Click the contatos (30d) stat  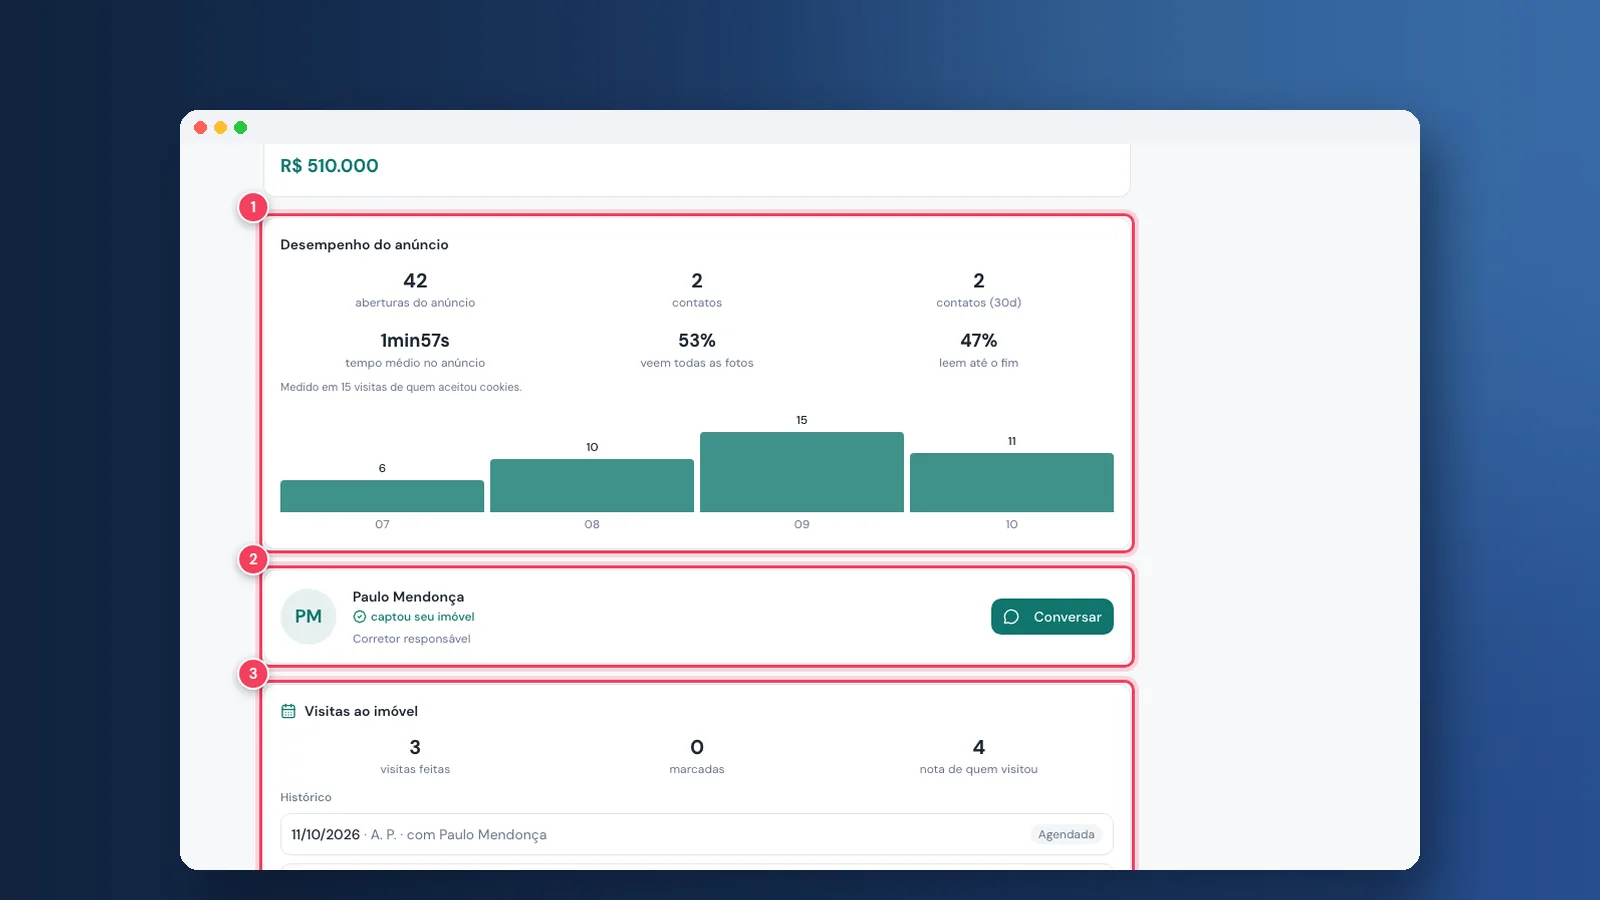979,290
